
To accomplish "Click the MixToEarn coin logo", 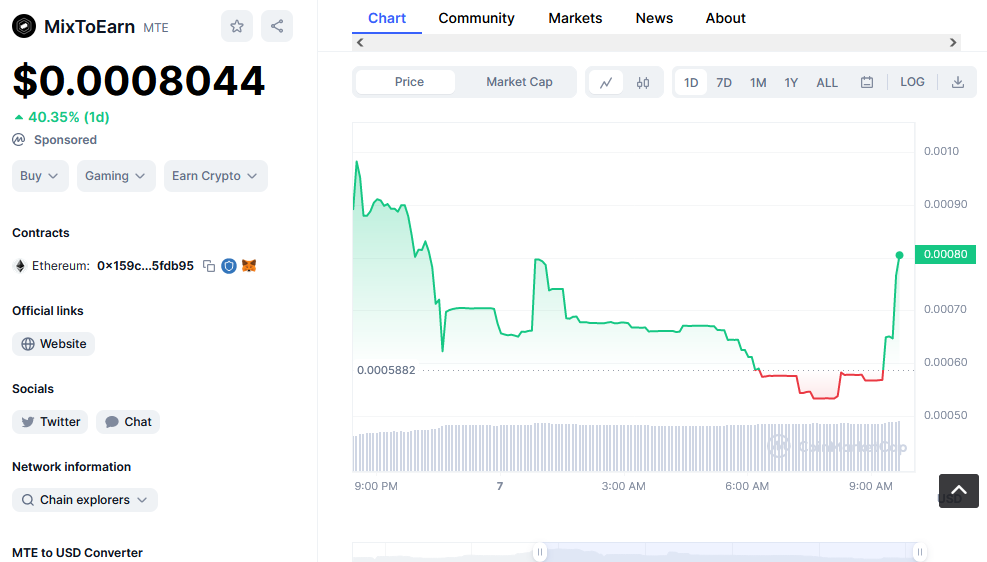I will pos(24,26).
